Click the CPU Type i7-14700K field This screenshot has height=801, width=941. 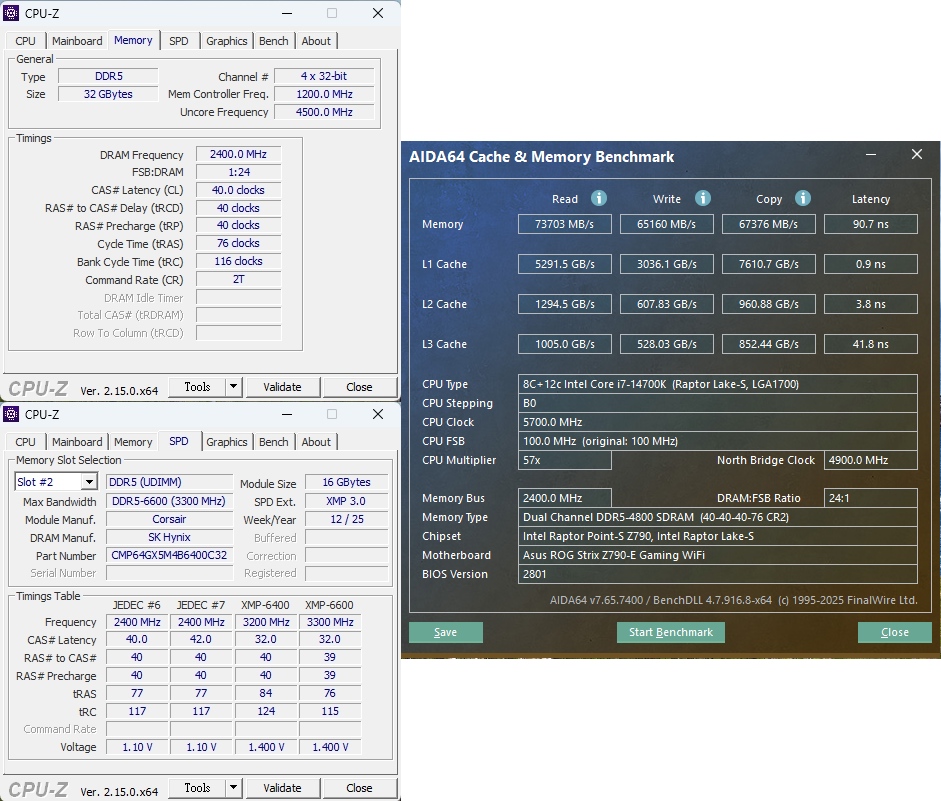pyautogui.click(x=717, y=384)
